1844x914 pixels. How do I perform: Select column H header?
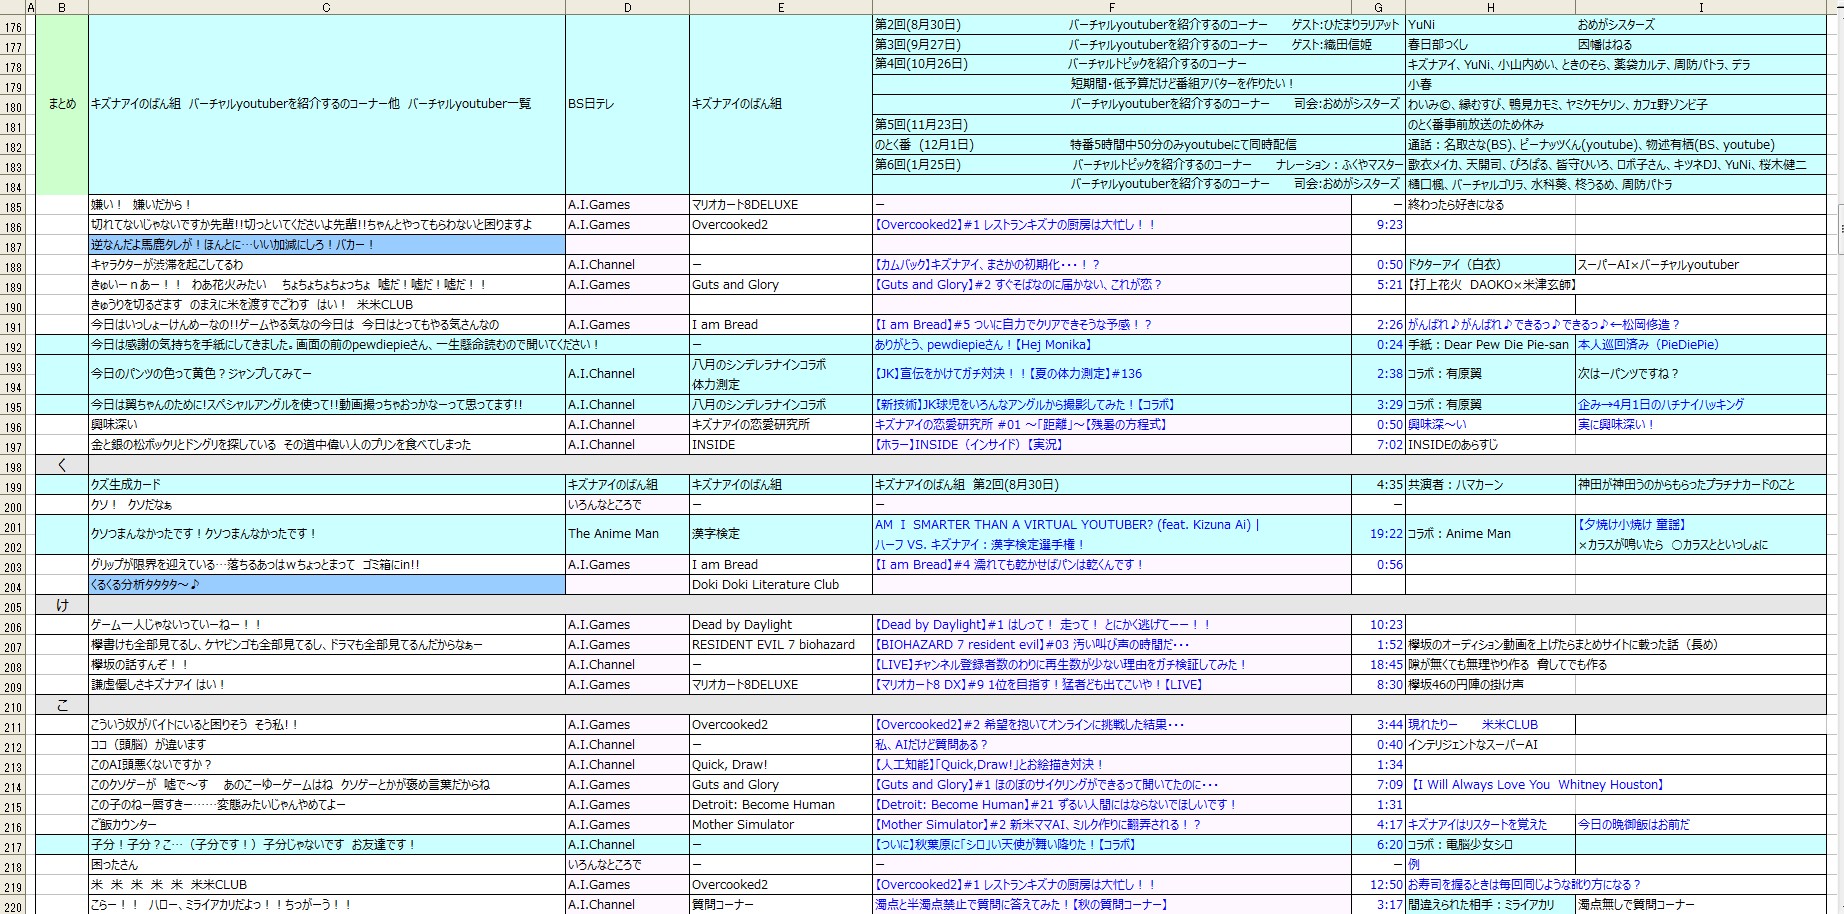(1490, 7)
